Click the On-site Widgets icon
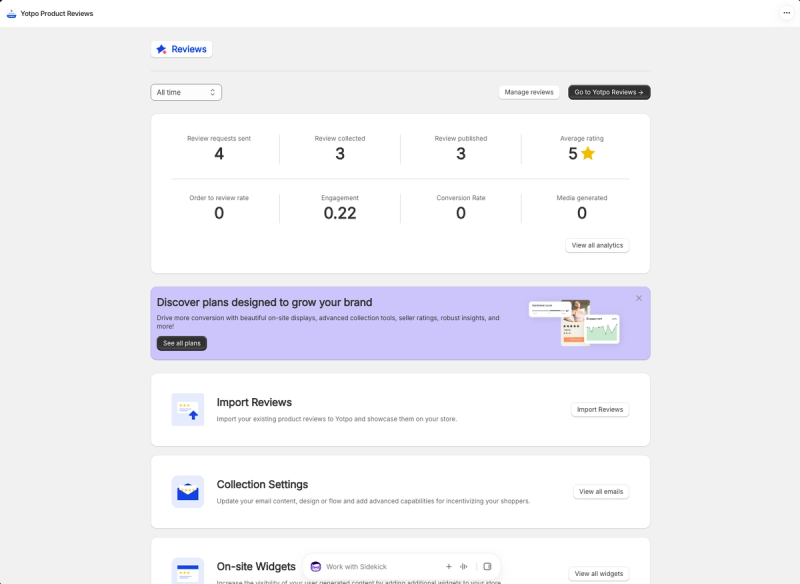 [188, 571]
